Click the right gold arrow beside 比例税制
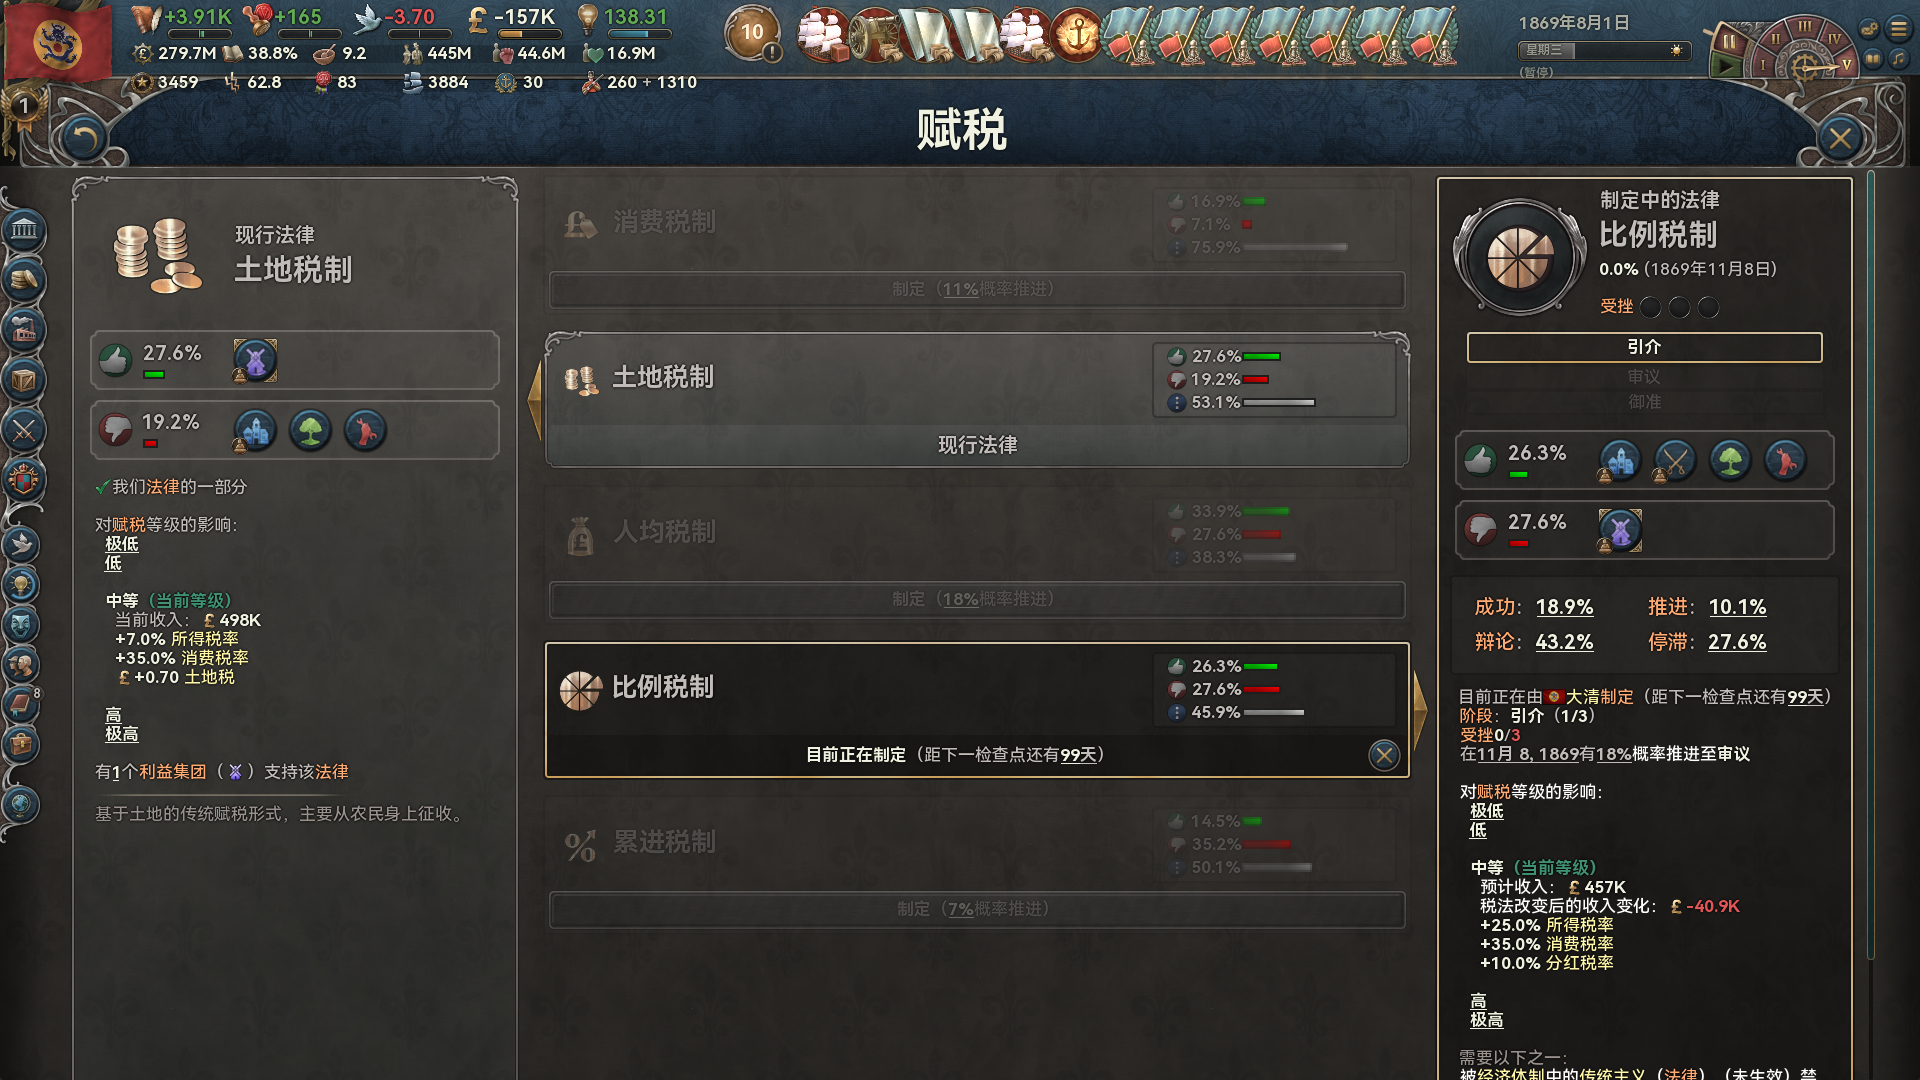The image size is (1920, 1080). coord(1420,709)
